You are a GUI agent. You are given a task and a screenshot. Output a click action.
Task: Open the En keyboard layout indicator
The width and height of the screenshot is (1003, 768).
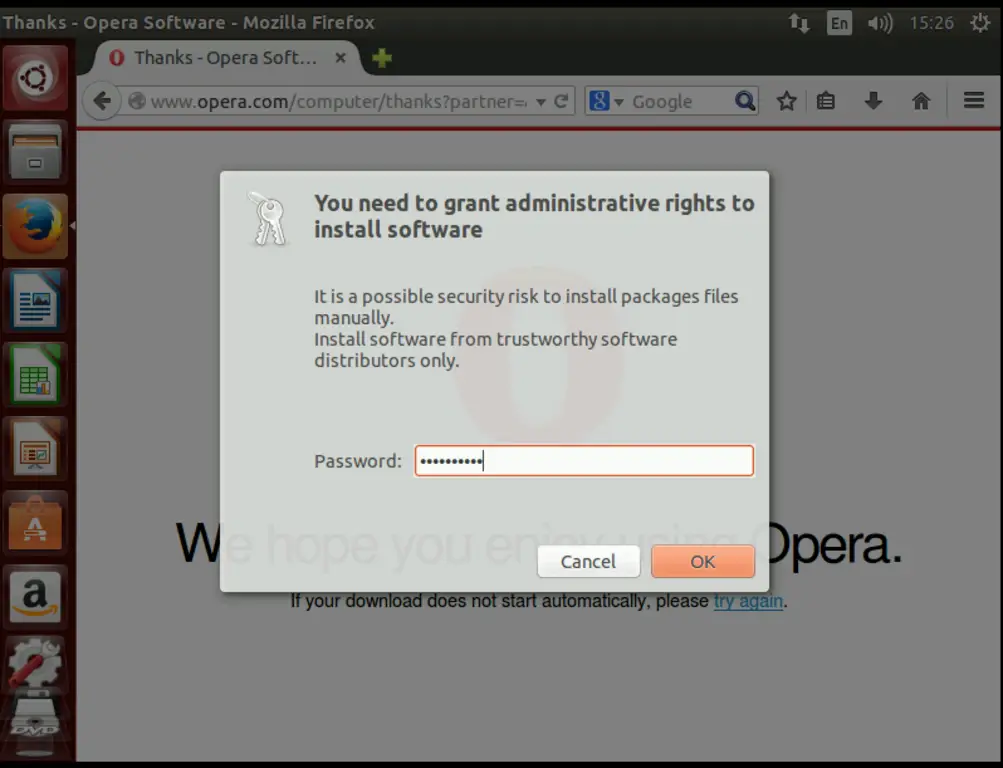(839, 24)
